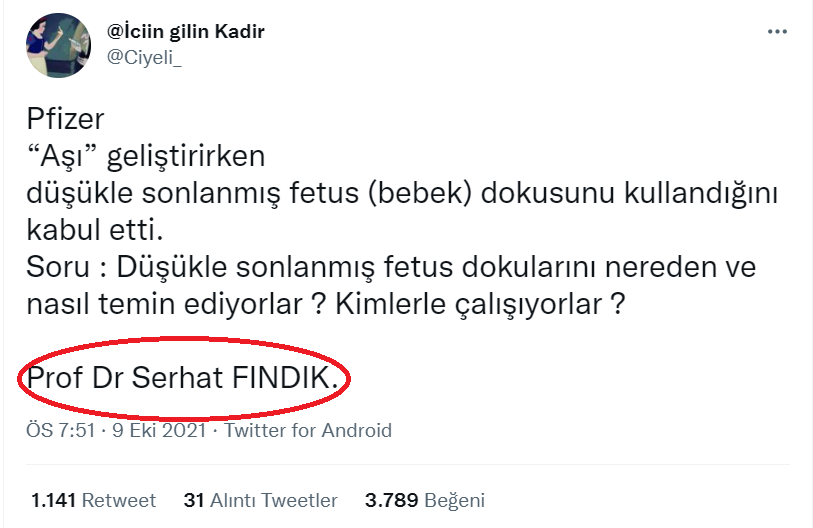This screenshot has width=813, height=528.
Task: Click the "kabul etti." text line
Action: [94, 231]
